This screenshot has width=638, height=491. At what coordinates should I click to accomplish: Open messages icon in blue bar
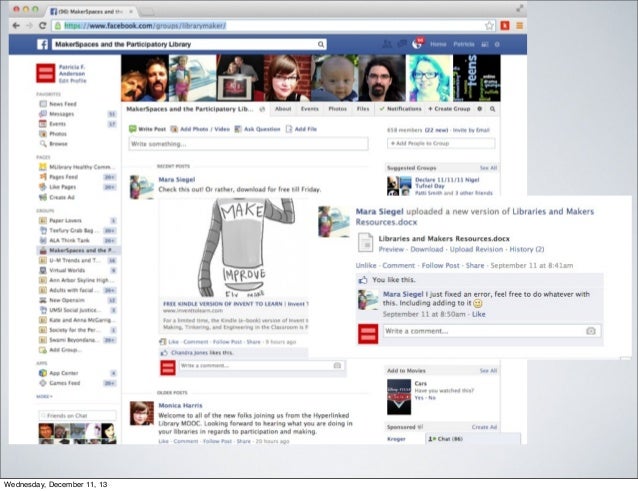[x=402, y=44]
